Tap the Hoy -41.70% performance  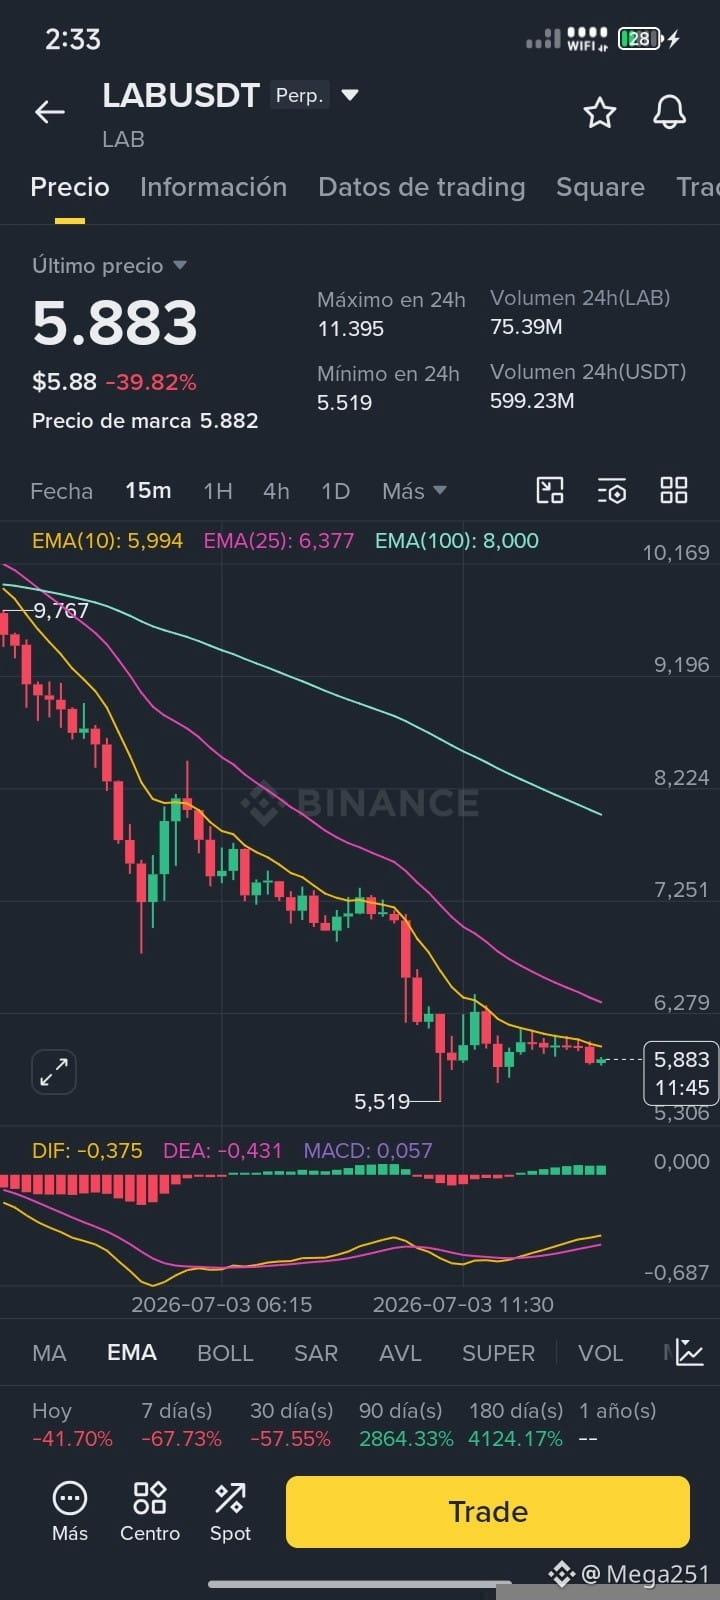(72, 1424)
